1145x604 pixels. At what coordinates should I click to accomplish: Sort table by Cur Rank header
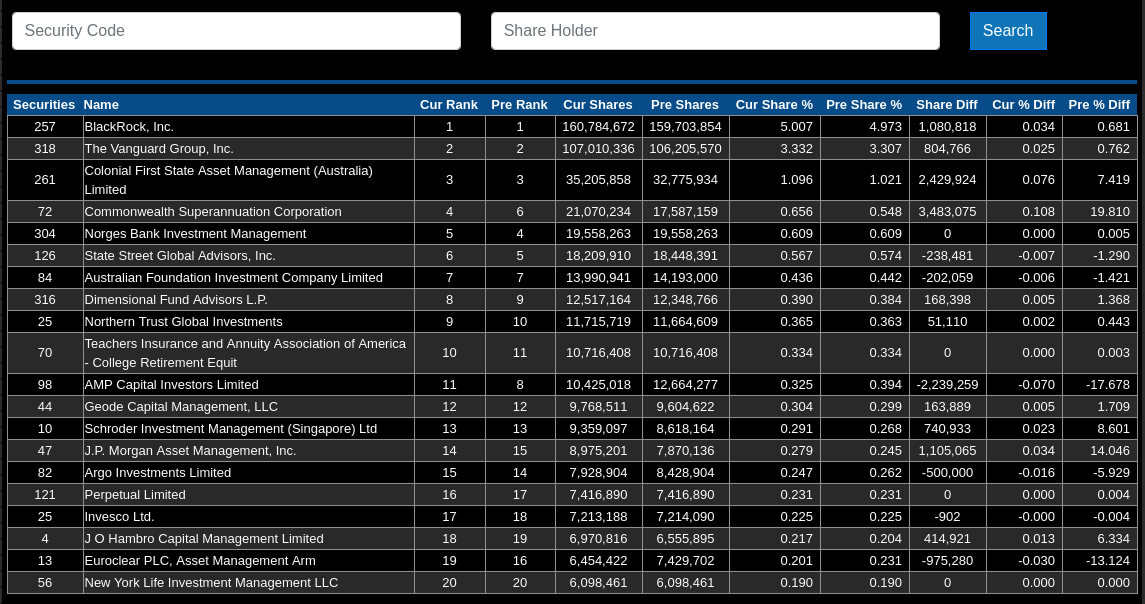[x=448, y=105]
